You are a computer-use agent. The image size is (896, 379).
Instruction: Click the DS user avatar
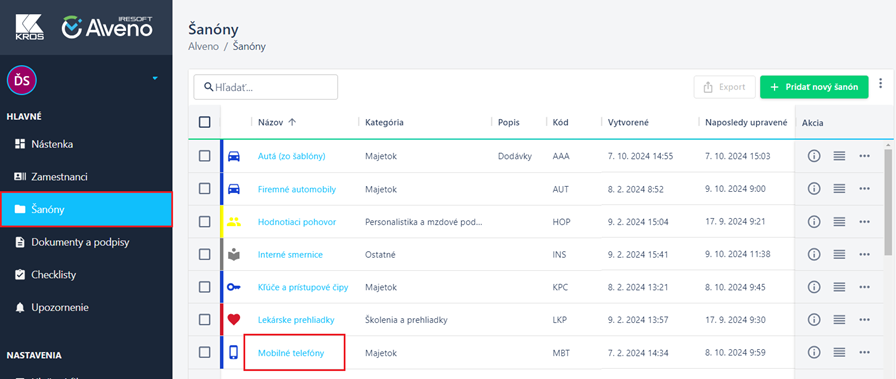pos(22,80)
